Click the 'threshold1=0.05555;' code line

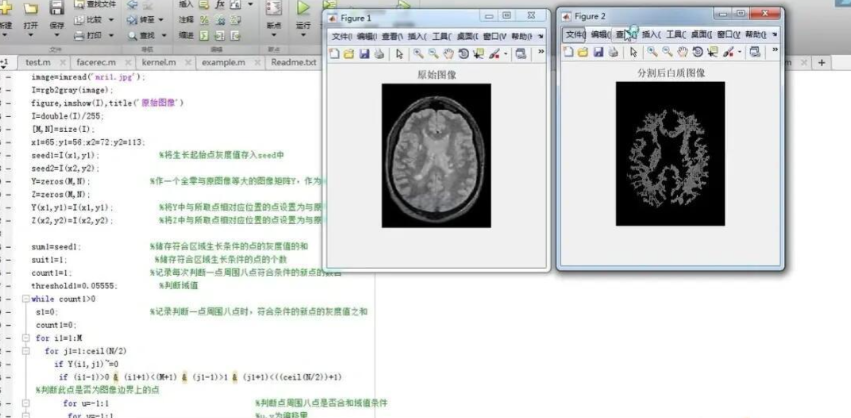click(74, 286)
